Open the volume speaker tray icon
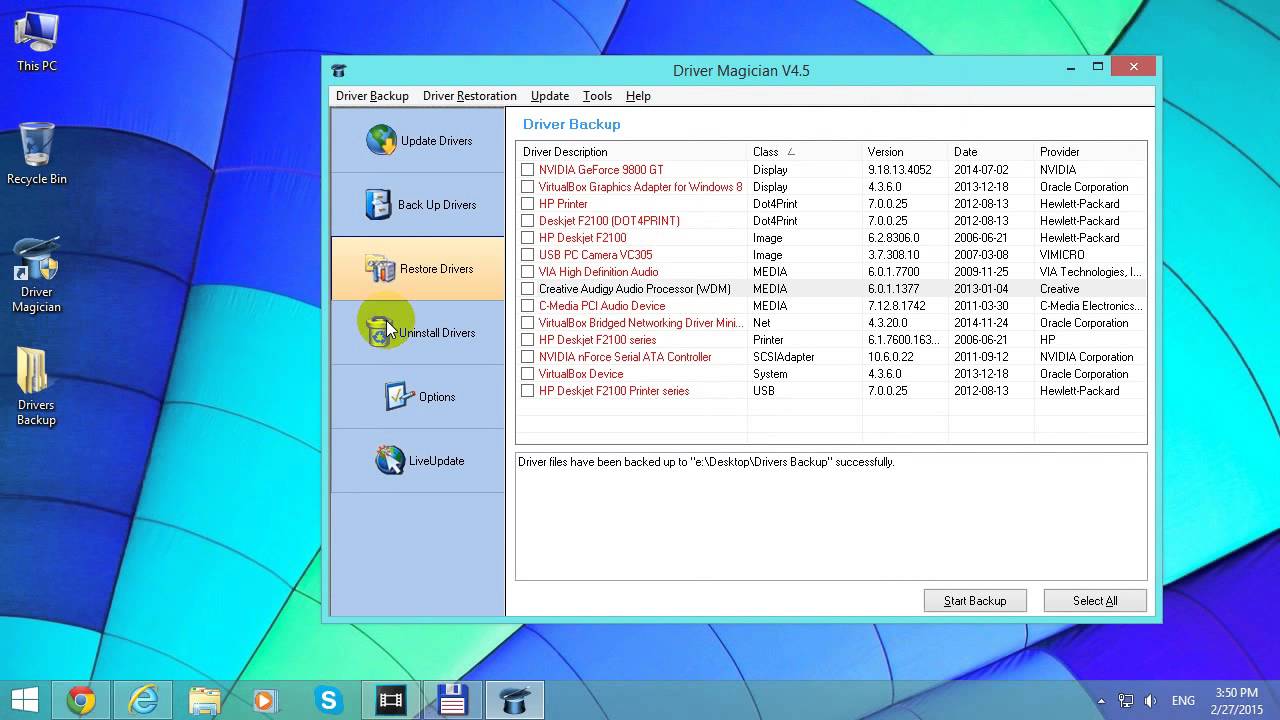The image size is (1280, 720). click(1151, 701)
